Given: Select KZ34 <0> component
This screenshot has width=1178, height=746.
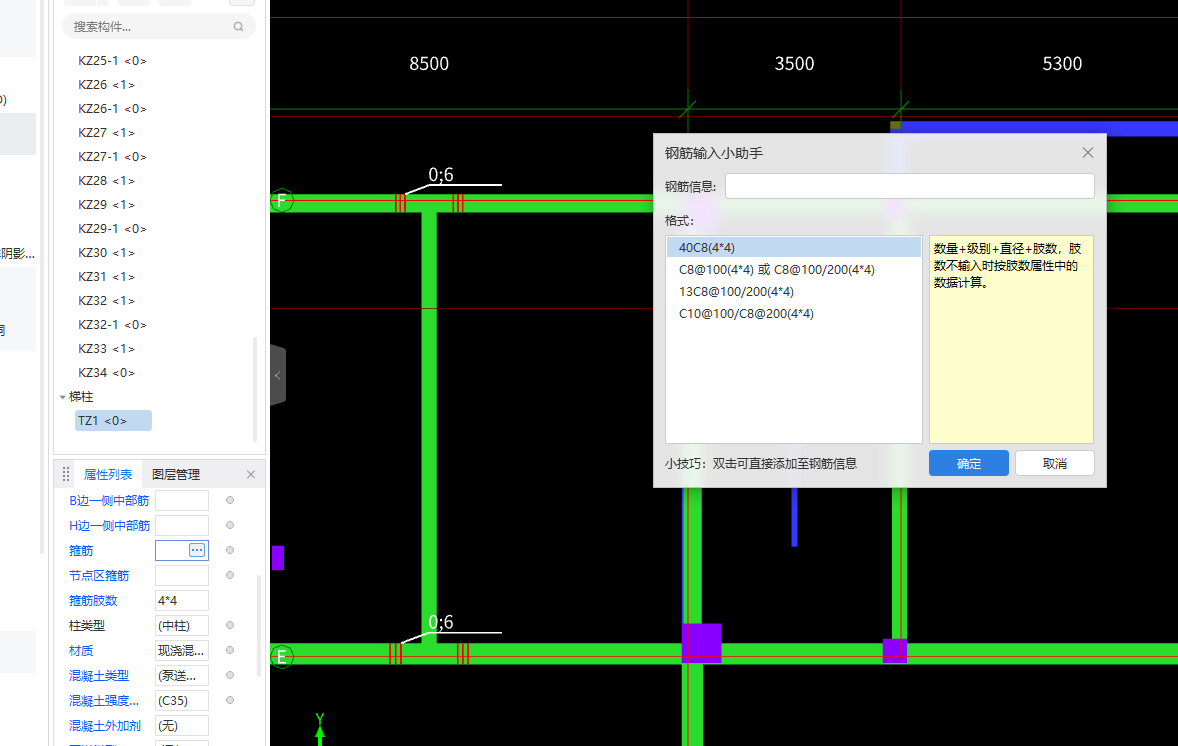Looking at the screenshot, I should pos(106,373).
